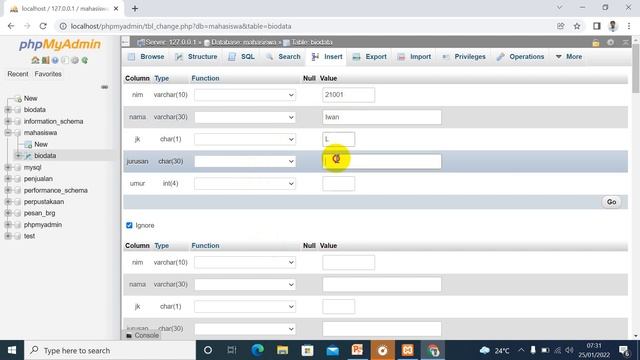Open the Console bar
Image resolution: width=640 pixels, height=360 pixels.
pos(142,336)
